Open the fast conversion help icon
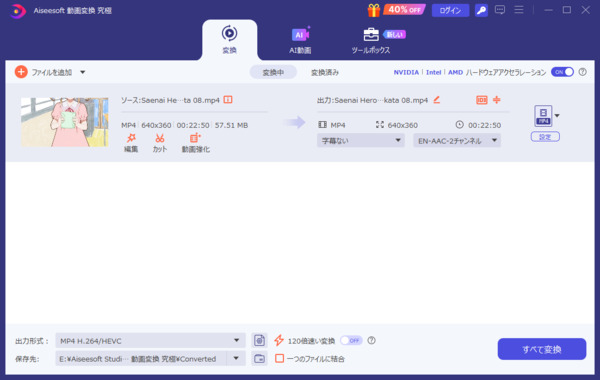Image resolution: width=600 pixels, height=380 pixels. (x=371, y=340)
